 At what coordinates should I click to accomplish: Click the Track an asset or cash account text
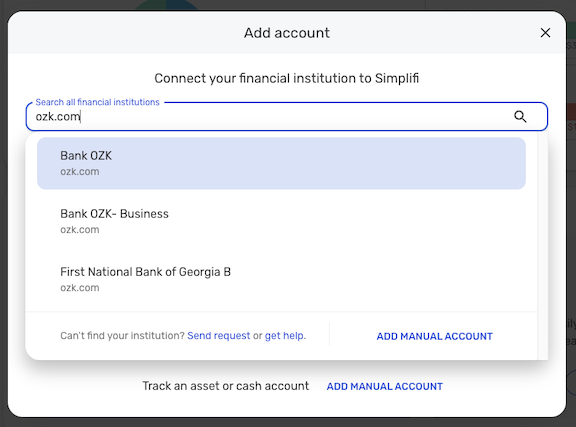(226, 386)
